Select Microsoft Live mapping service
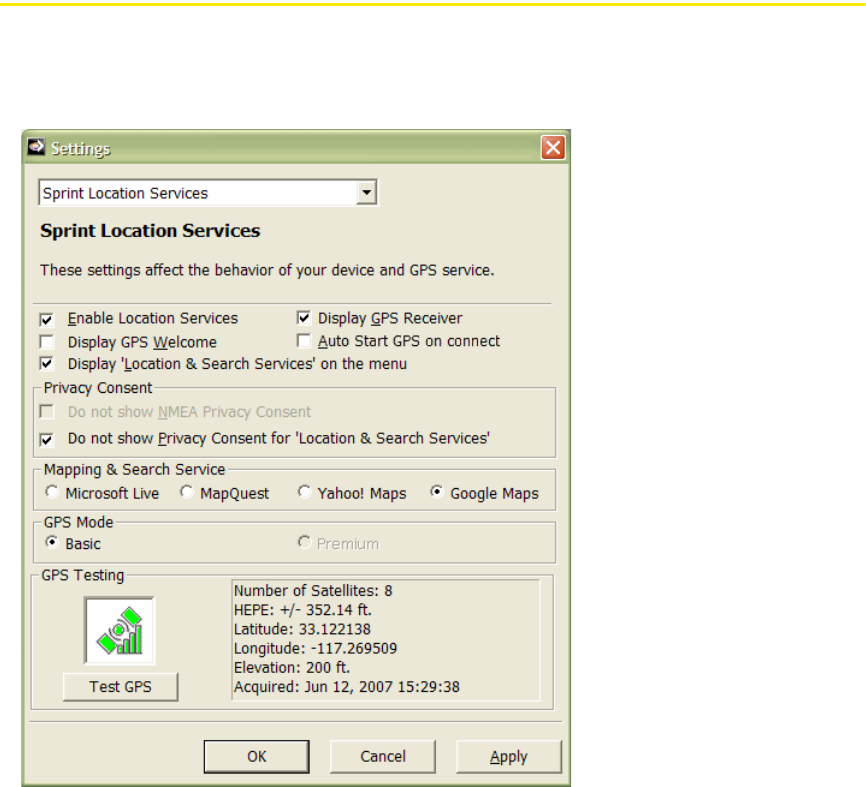866x787 pixels. coord(52,492)
